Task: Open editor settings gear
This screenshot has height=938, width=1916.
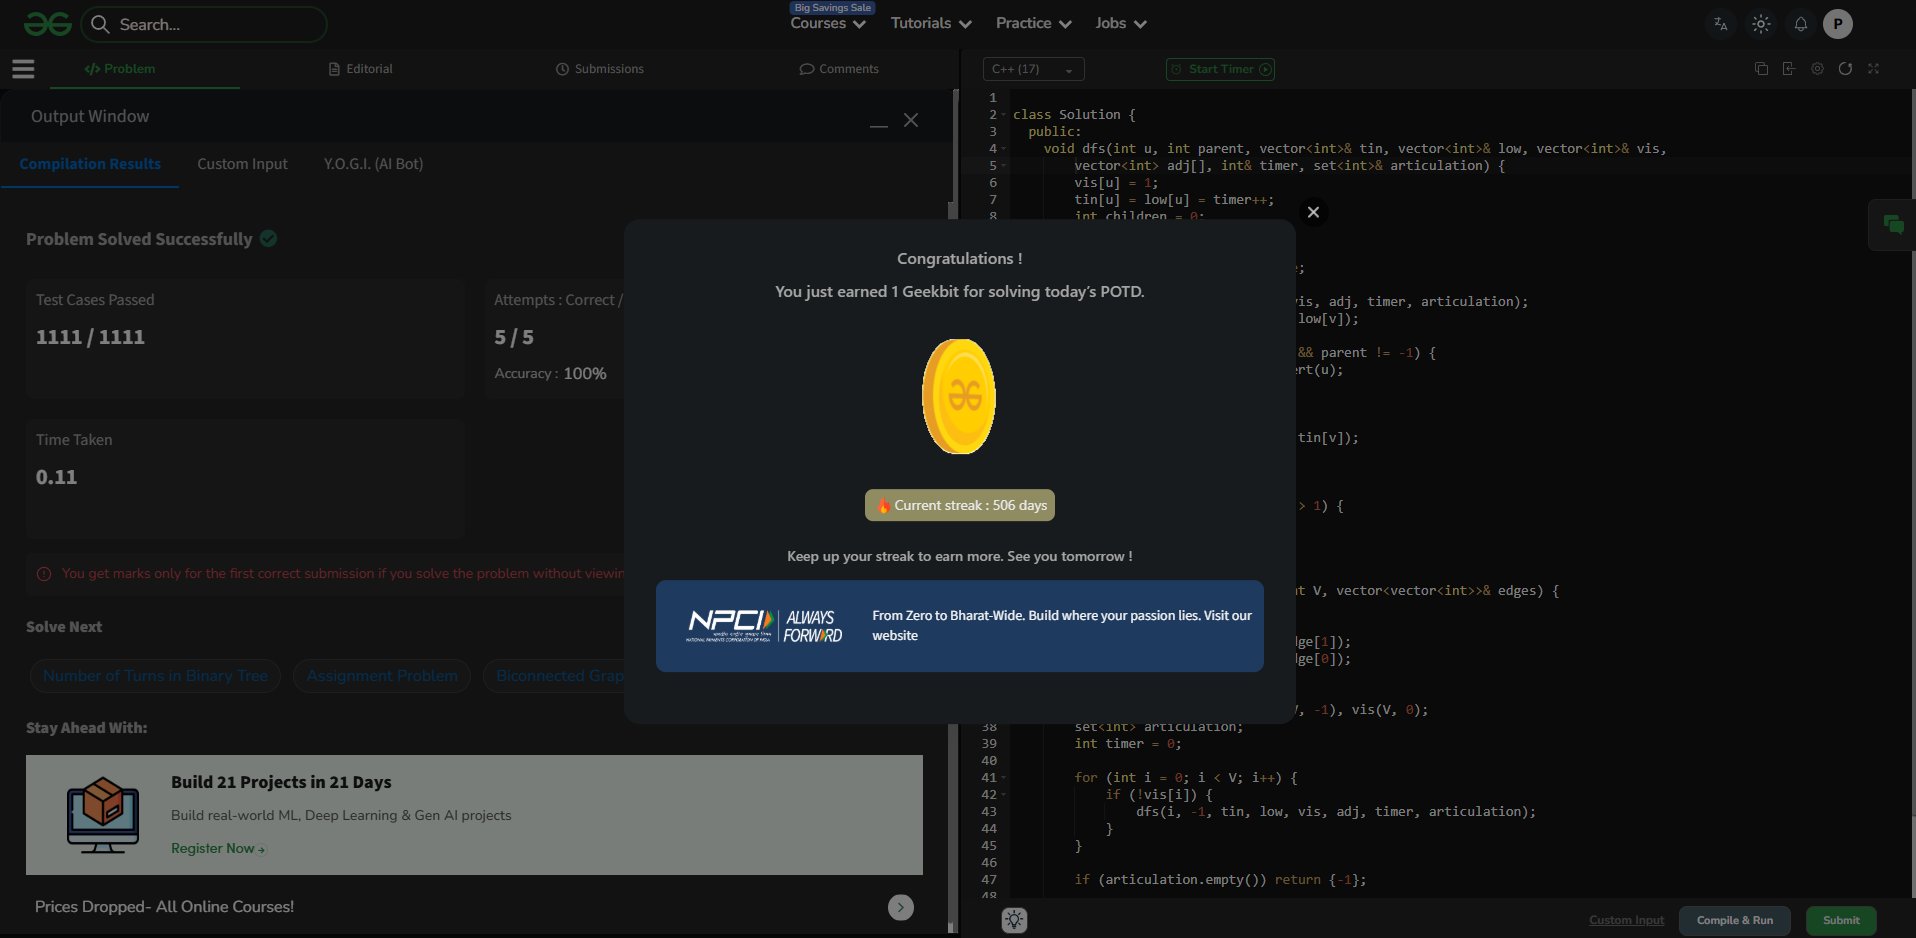Action: coord(1817,69)
